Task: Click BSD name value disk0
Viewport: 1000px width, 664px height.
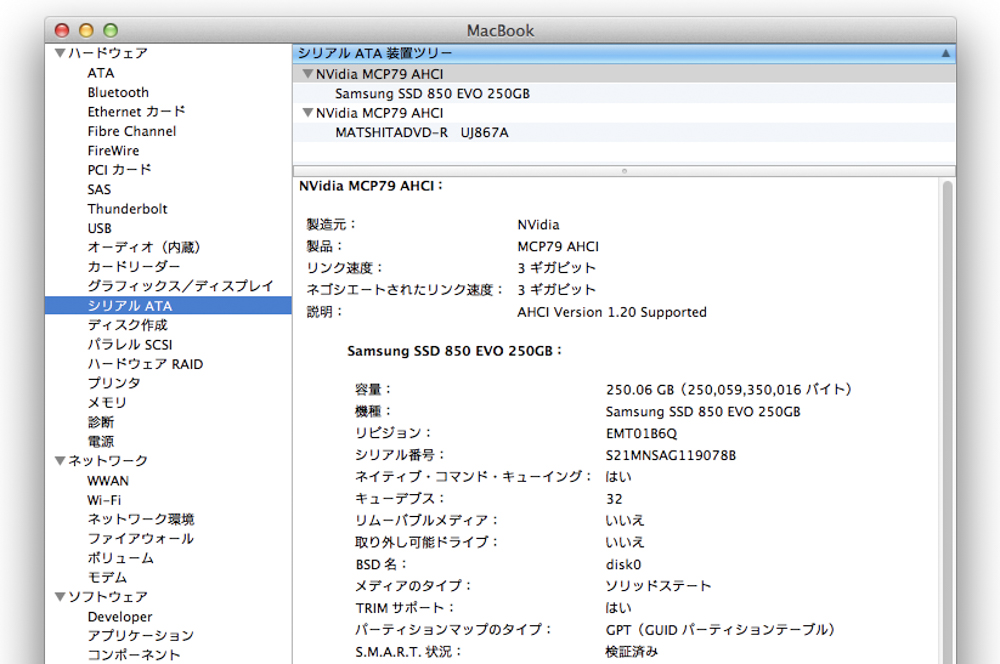Action: point(623,564)
